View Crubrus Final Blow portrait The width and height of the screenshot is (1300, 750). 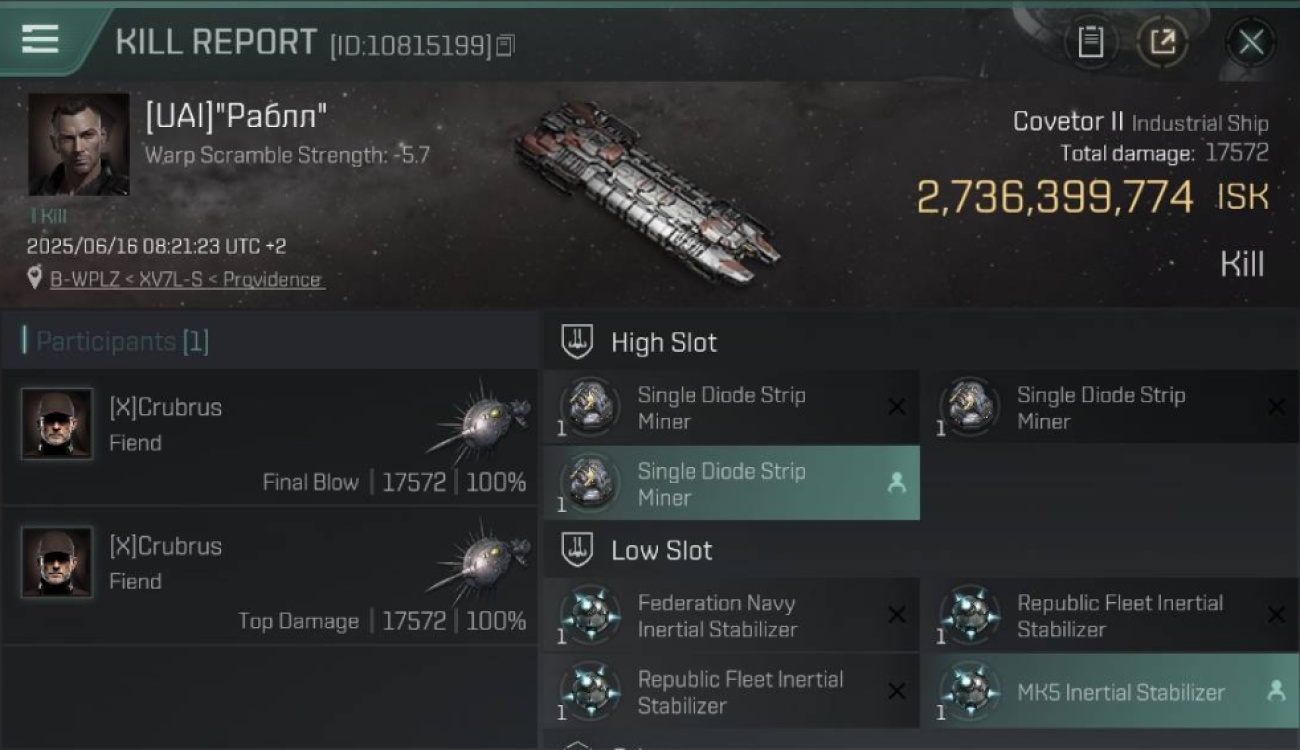tap(57, 424)
